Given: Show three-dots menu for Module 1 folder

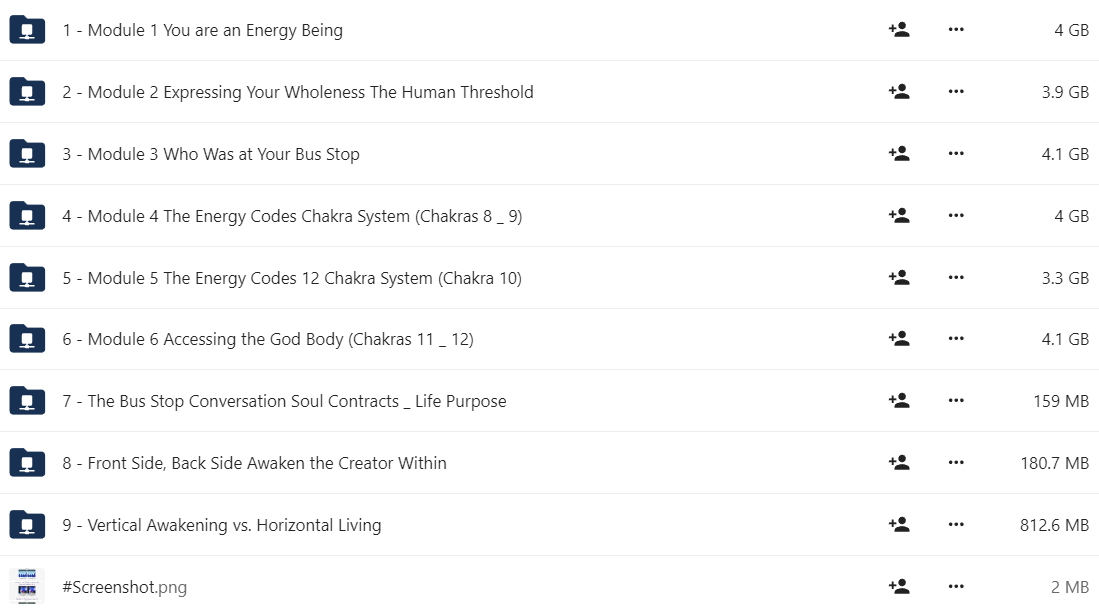Looking at the screenshot, I should 956,29.
